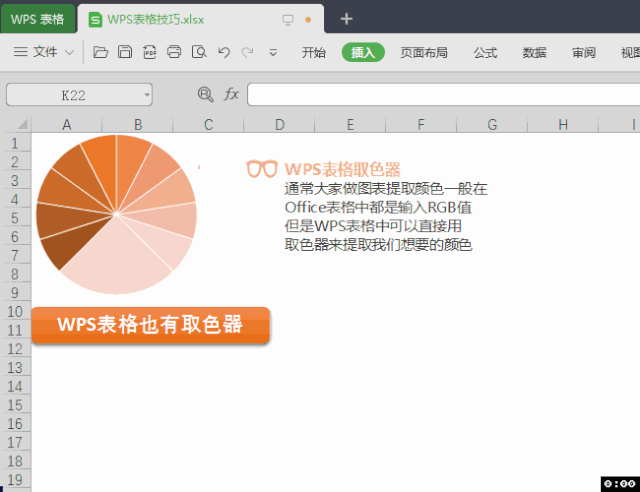
Task: Click the WPS 表格 home tab
Action: pos(38,19)
